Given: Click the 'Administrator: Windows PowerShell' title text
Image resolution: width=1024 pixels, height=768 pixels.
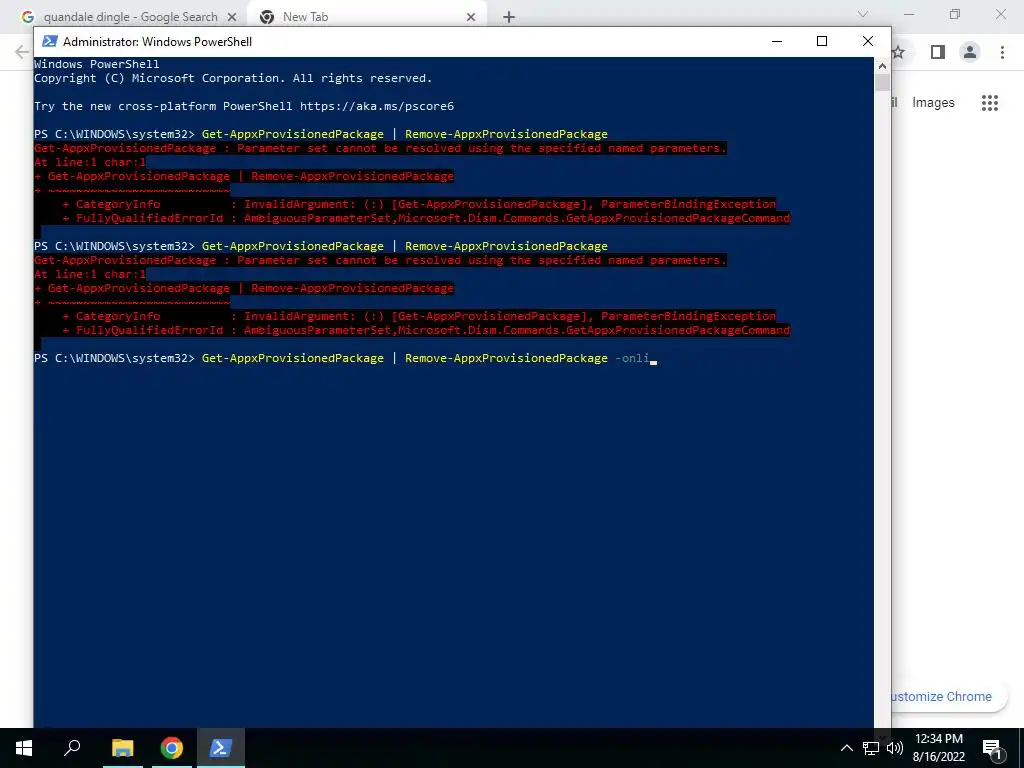Looking at the screenshot, I should tap(157, 42).
